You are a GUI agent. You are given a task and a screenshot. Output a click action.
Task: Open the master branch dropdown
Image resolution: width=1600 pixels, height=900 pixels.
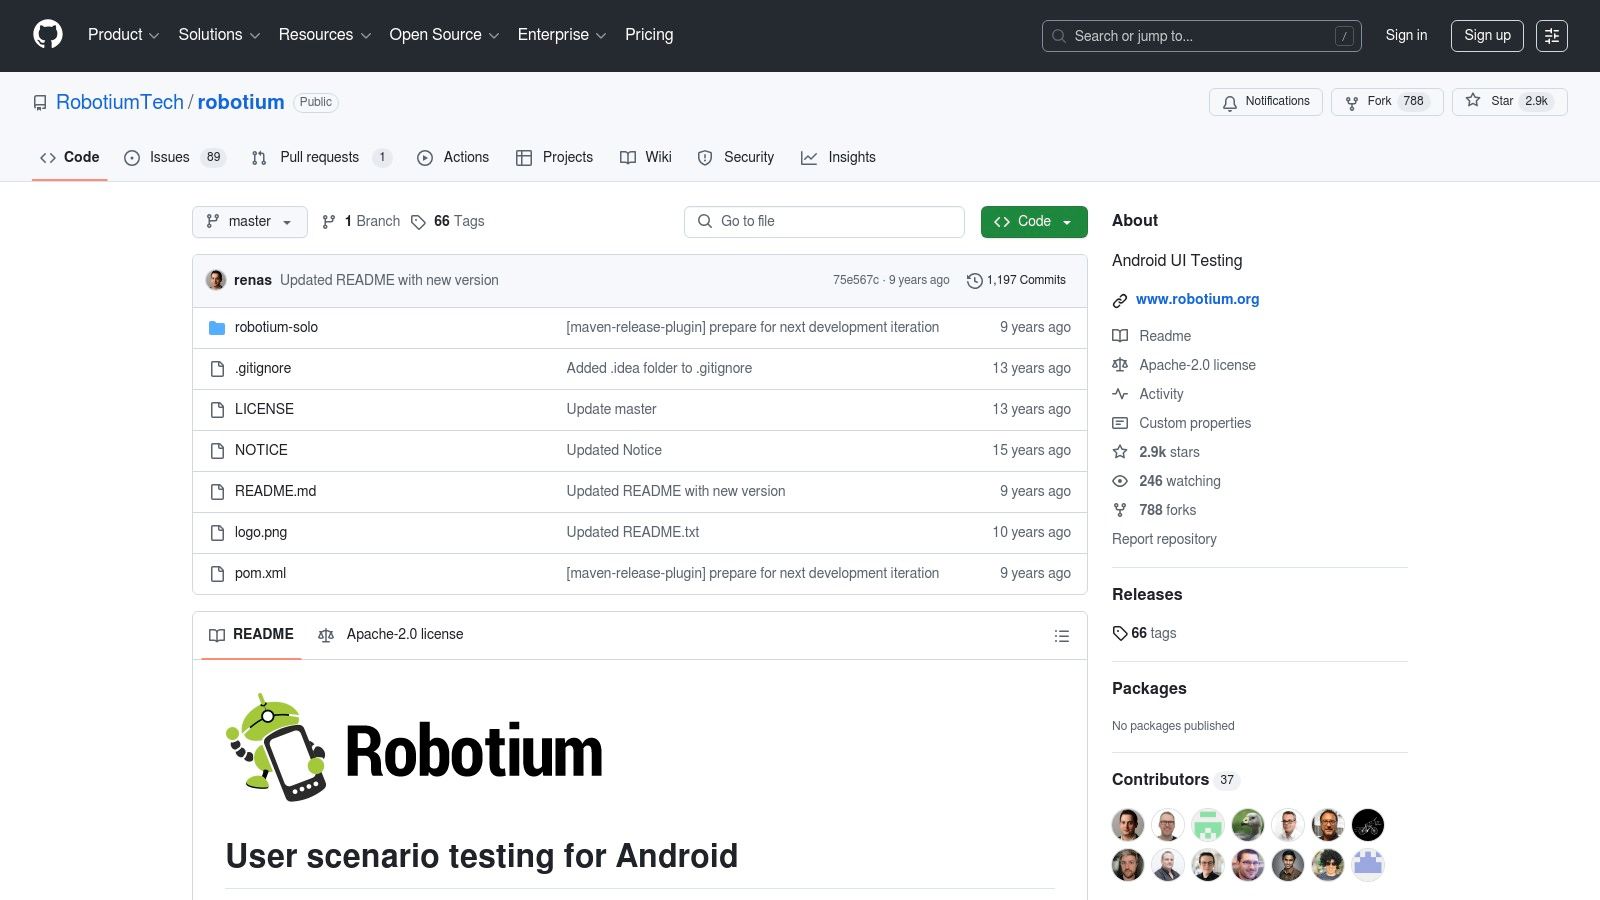250,222
